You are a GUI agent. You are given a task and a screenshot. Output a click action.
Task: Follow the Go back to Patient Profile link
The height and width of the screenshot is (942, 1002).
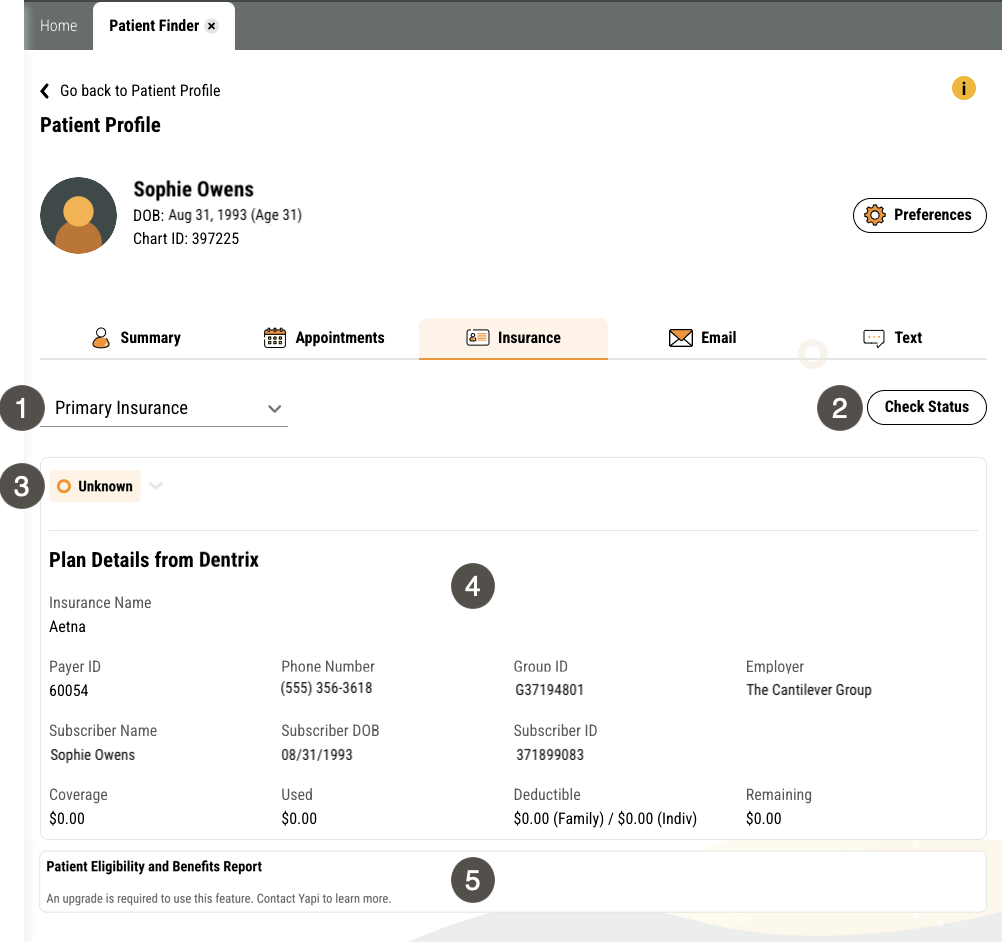140,91
